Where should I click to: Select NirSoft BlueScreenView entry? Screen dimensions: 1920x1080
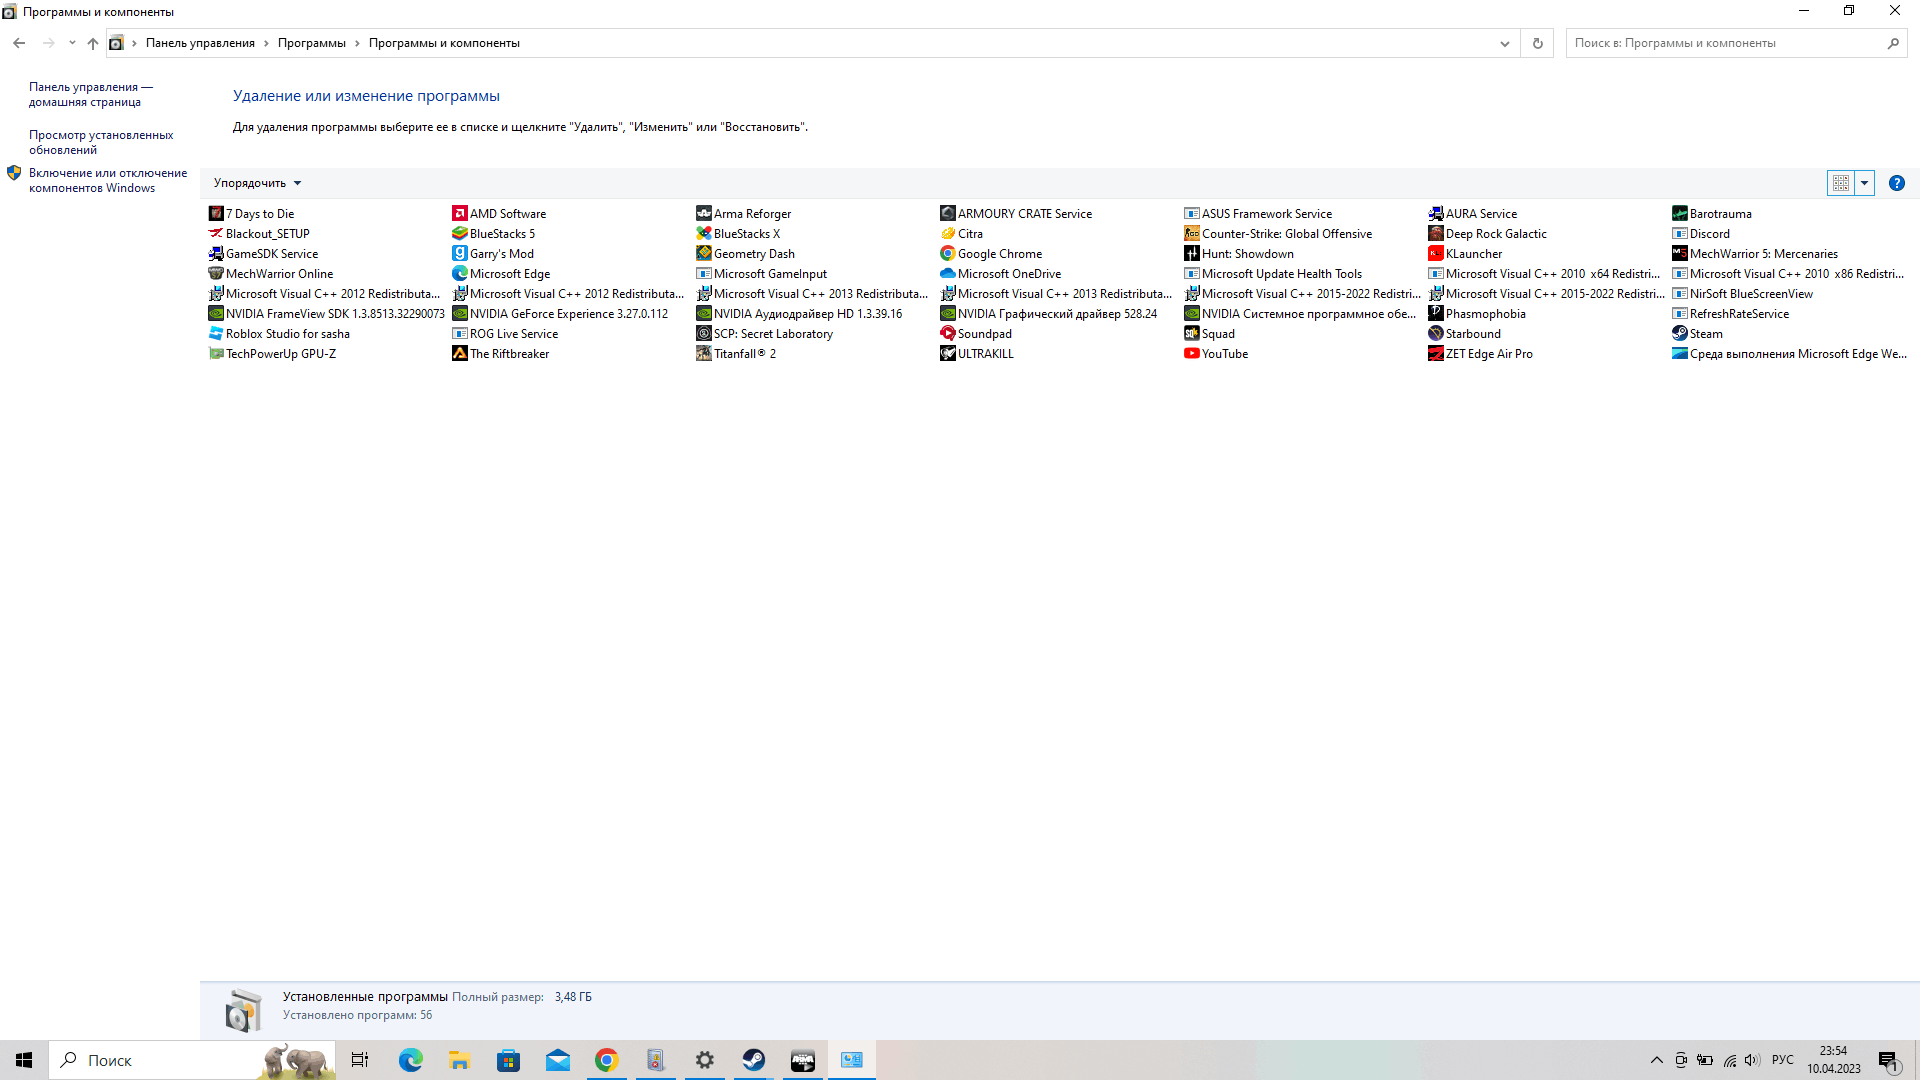coord(1743,293)
